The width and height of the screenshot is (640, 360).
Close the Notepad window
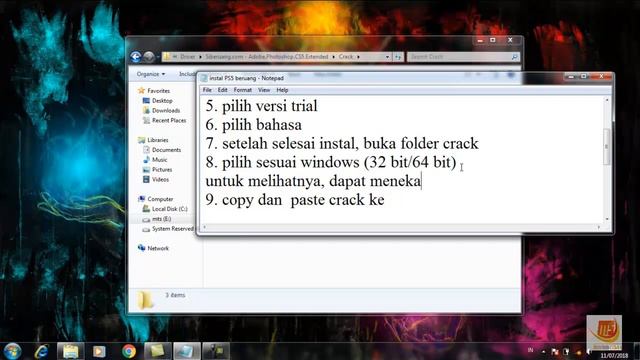click(x=601, y=76)
